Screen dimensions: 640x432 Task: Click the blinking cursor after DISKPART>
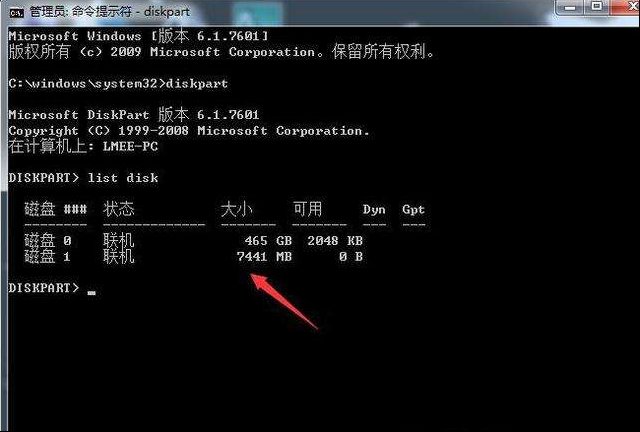92,292
